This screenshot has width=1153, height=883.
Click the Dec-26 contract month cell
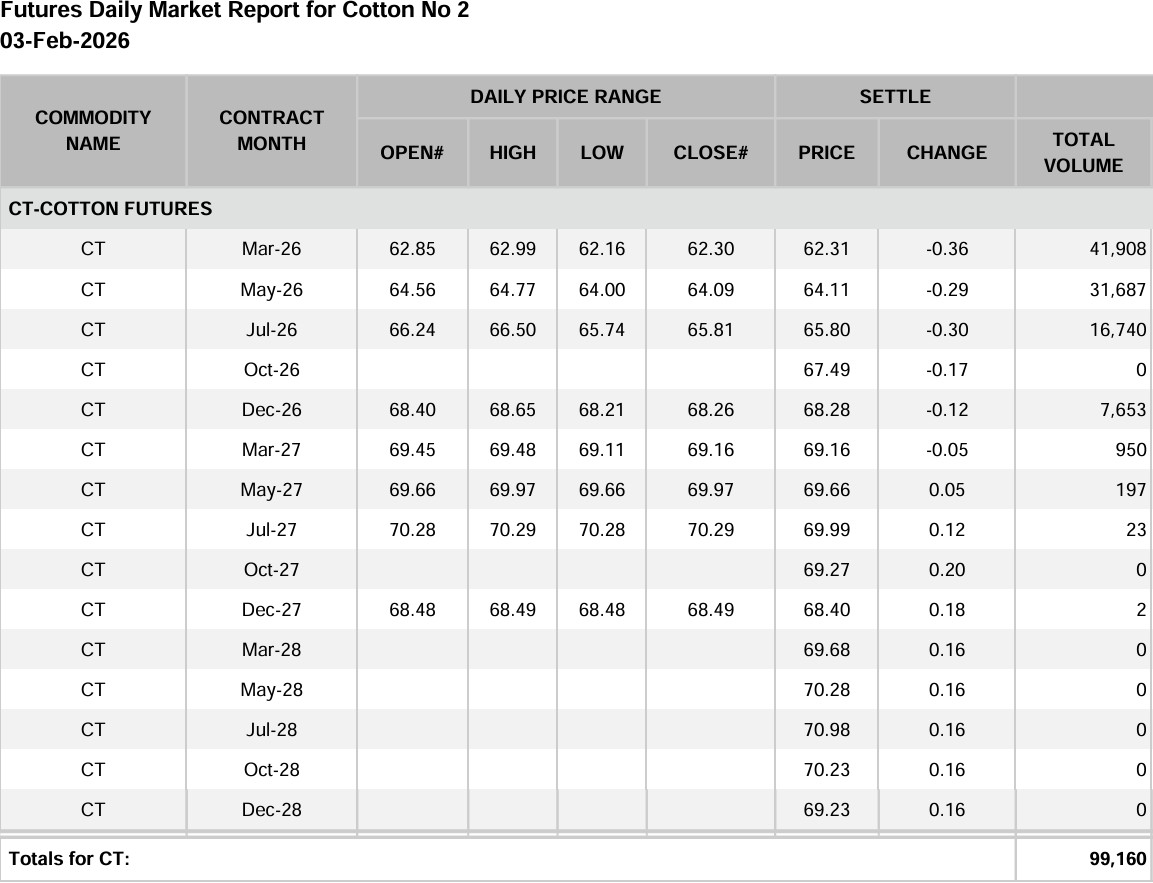click(x=271, y=410)
